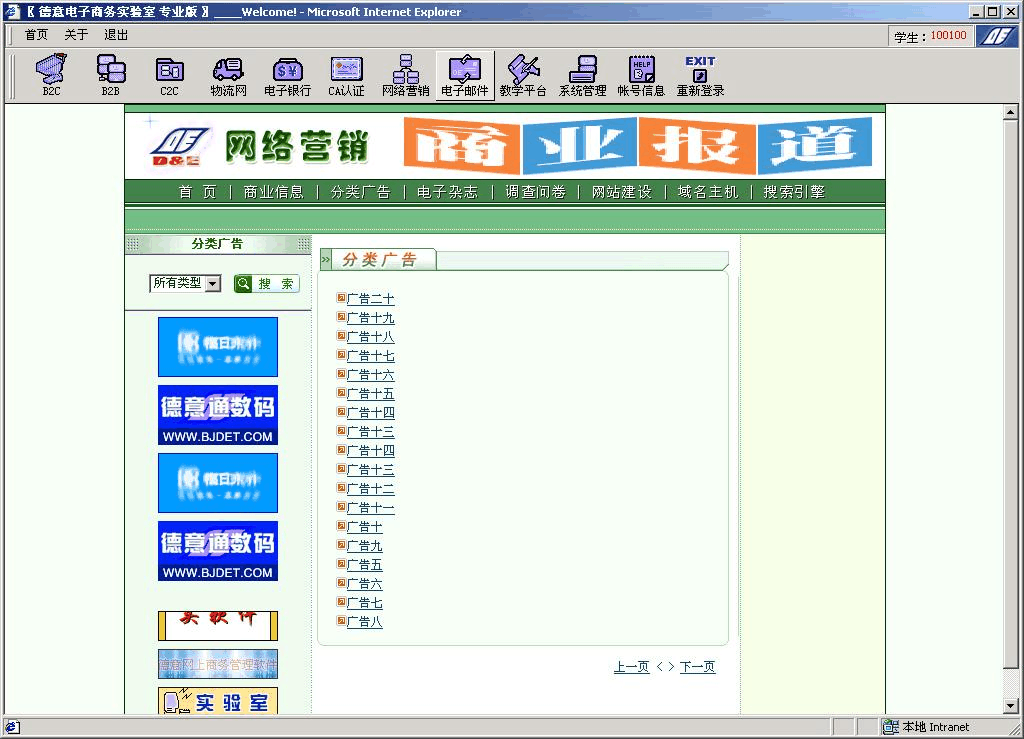Open the 电子银行 e-banking icon

pyautogui.click(x=287, y=75)
